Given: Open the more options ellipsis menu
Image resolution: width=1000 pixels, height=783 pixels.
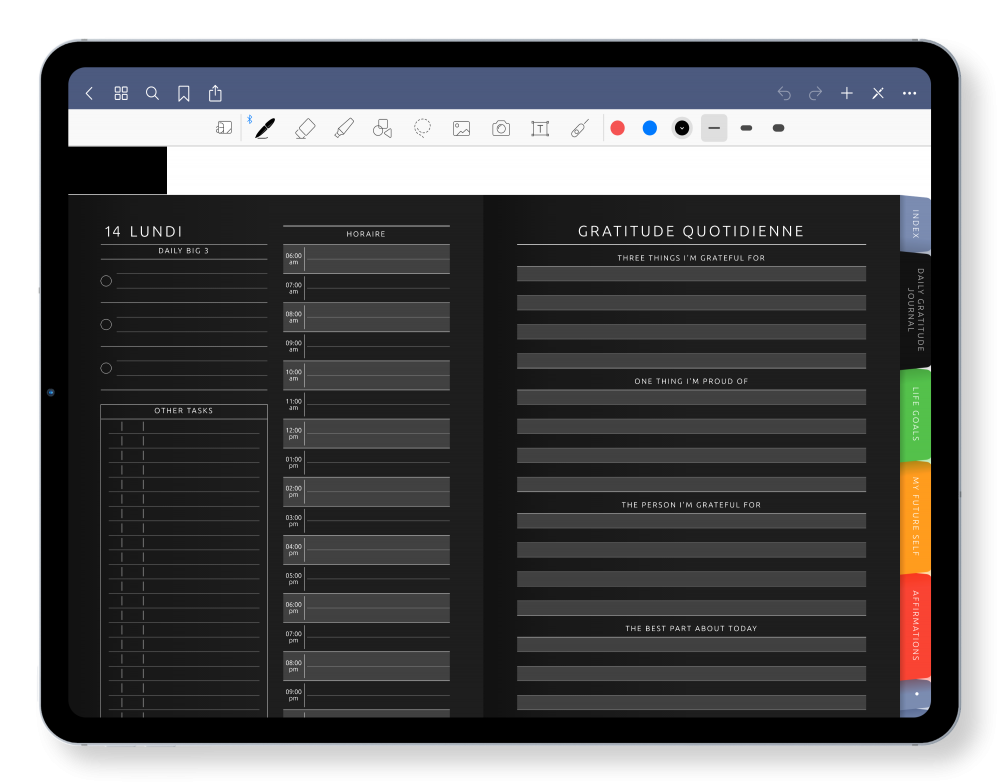Looking at the screenshot, I should [909, 94].
